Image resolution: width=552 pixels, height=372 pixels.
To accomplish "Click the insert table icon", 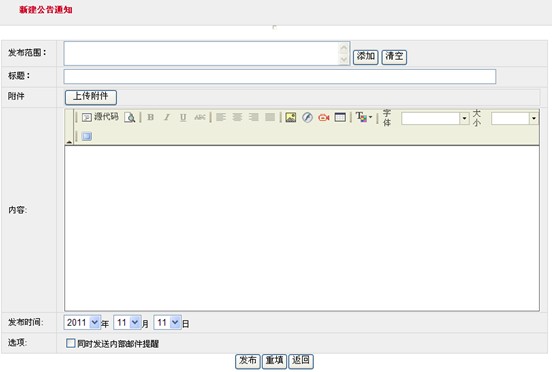I will click(x=340, y=117).
